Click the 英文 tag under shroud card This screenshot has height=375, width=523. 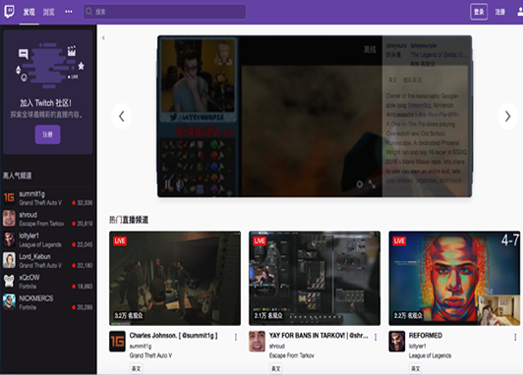276,368
